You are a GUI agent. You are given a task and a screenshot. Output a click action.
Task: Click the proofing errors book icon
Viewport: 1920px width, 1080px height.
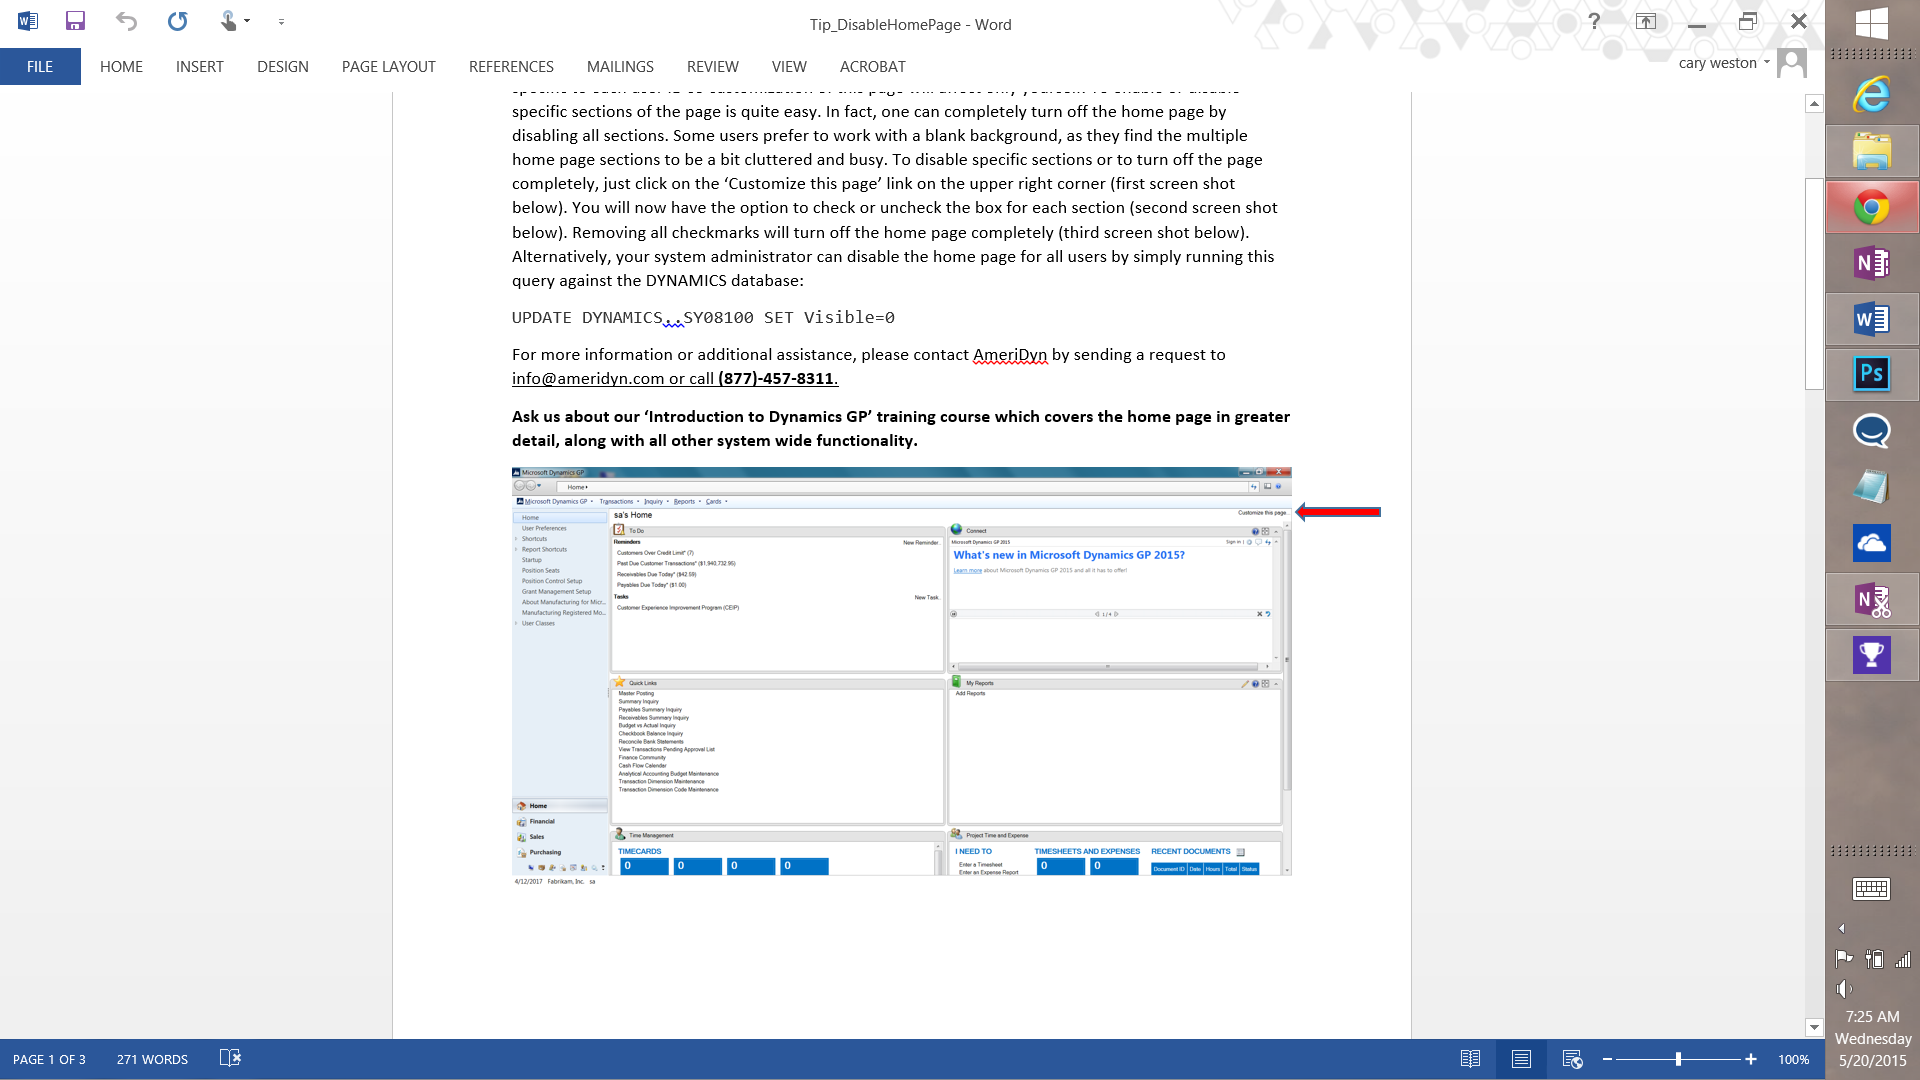pyautogui.click(x=230, y=1058)
